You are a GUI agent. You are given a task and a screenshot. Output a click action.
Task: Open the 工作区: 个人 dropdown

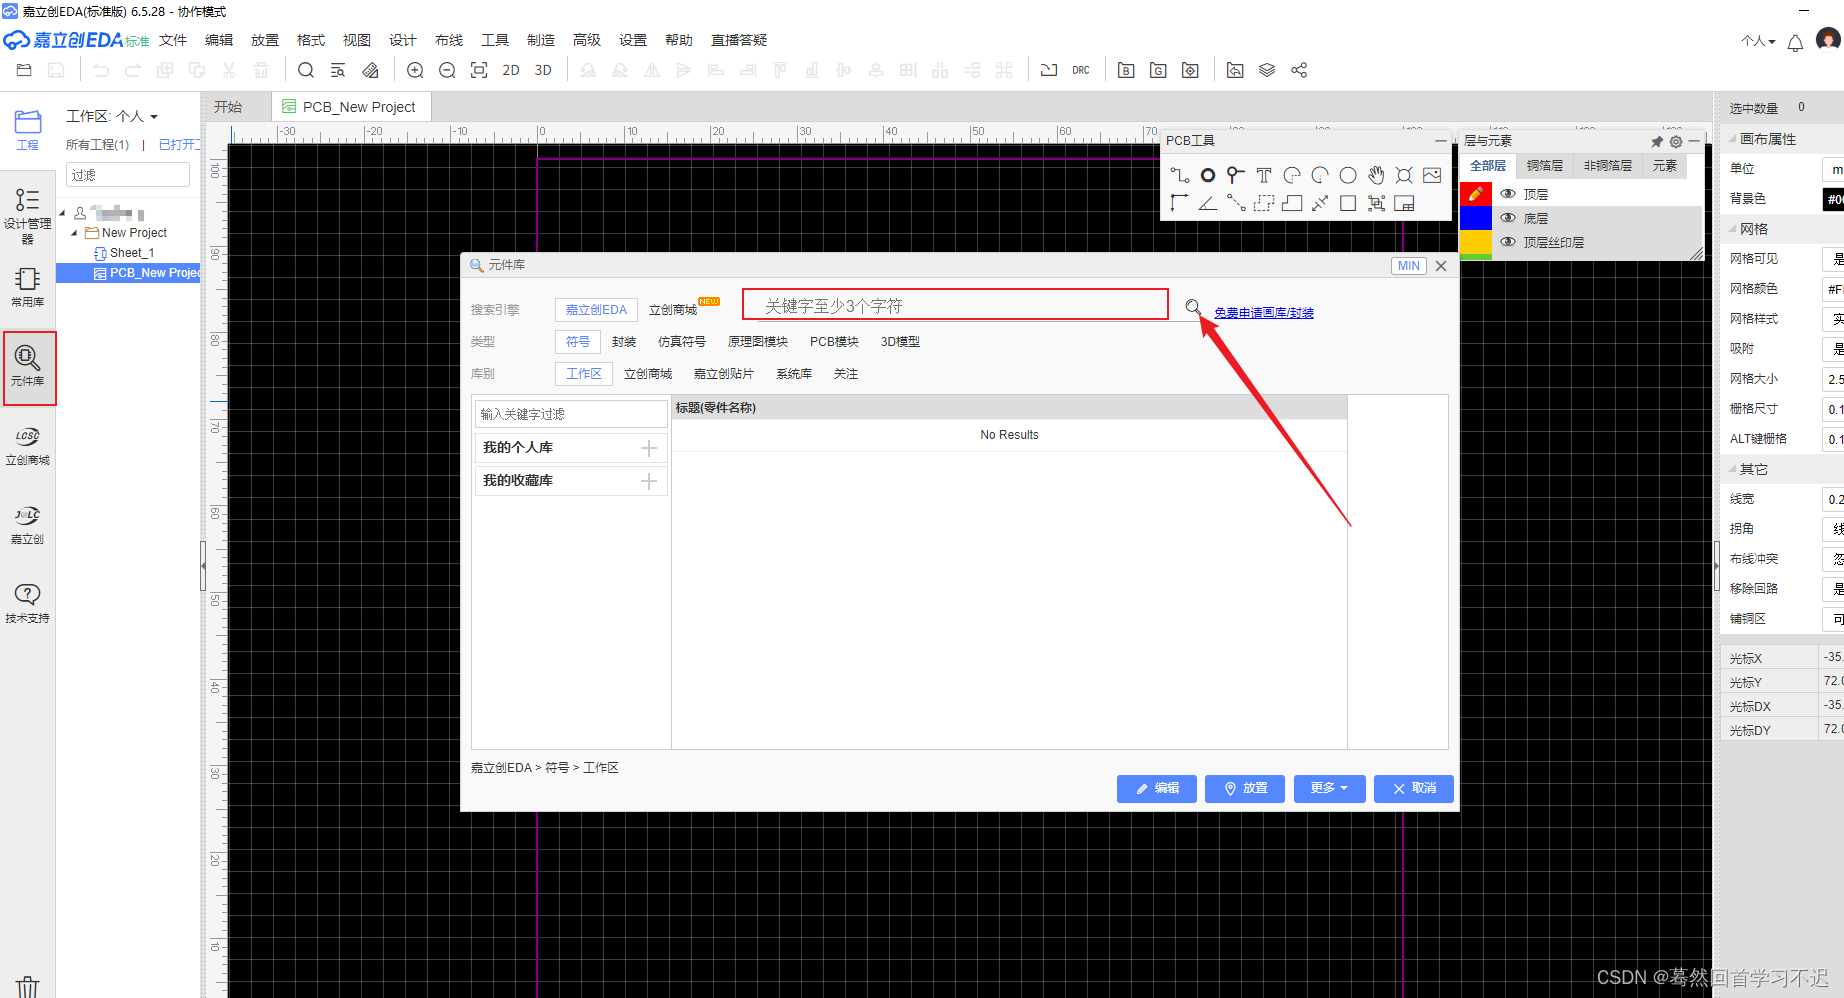click(112, 116)
